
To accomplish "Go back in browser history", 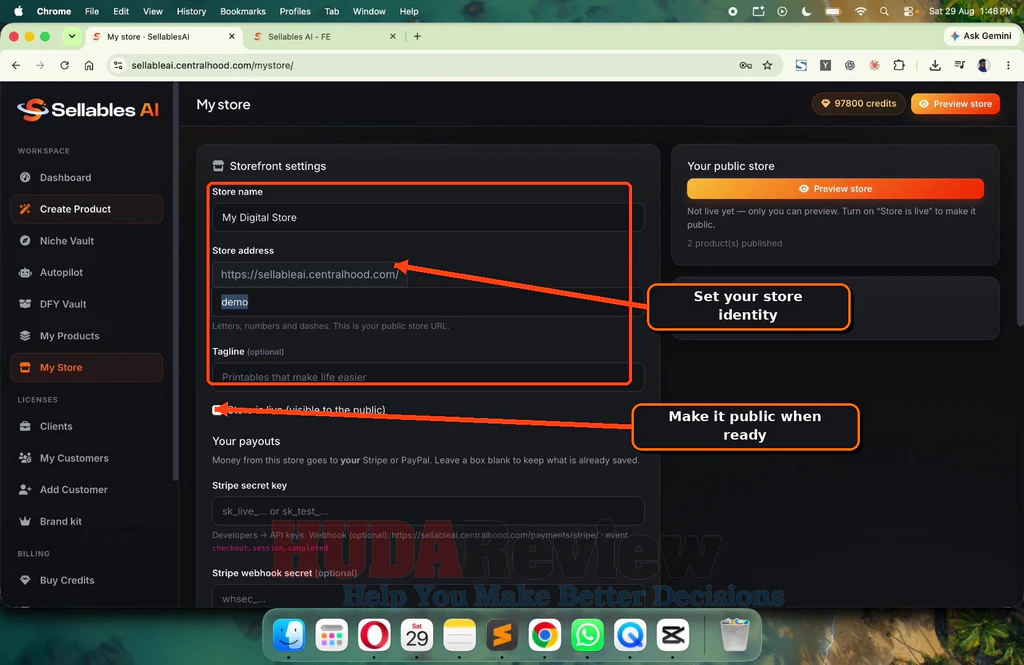I will click(x=16, y=65).
